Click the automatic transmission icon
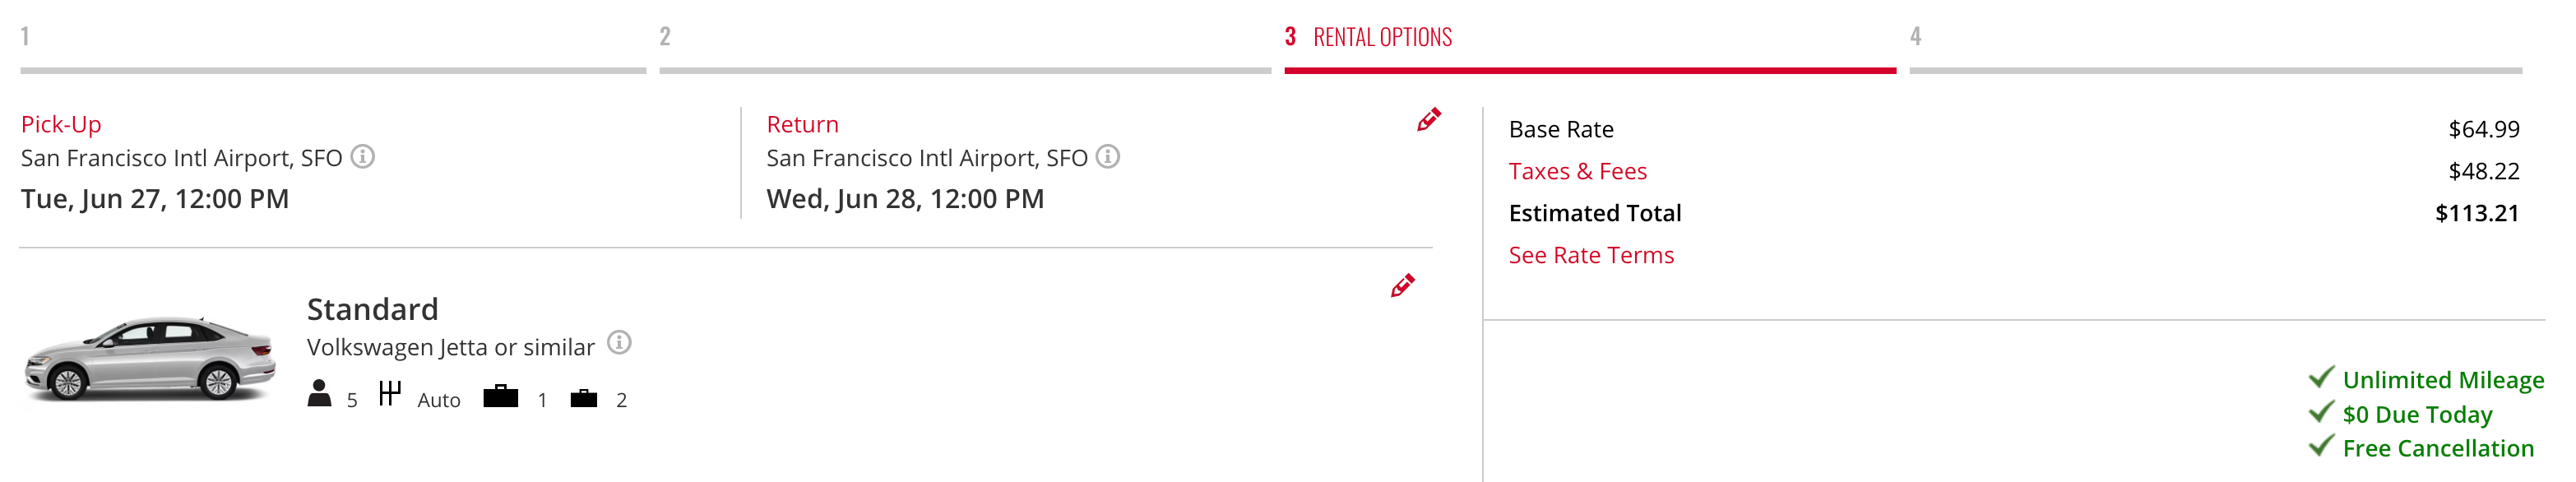The width and height of the screenshot is (2576, 482). click(390, 393)
